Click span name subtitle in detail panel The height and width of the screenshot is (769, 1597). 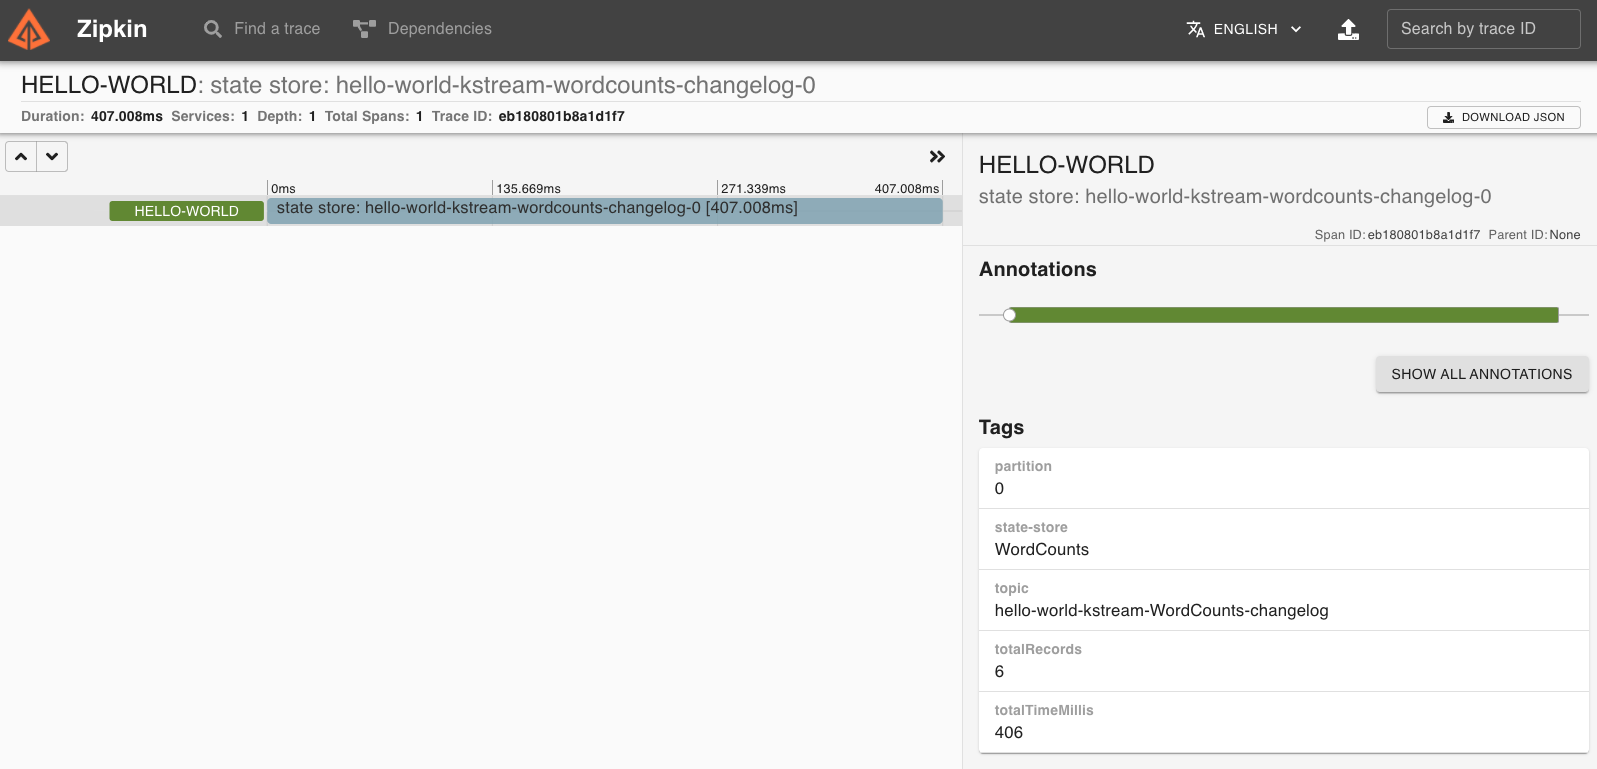1235,197
